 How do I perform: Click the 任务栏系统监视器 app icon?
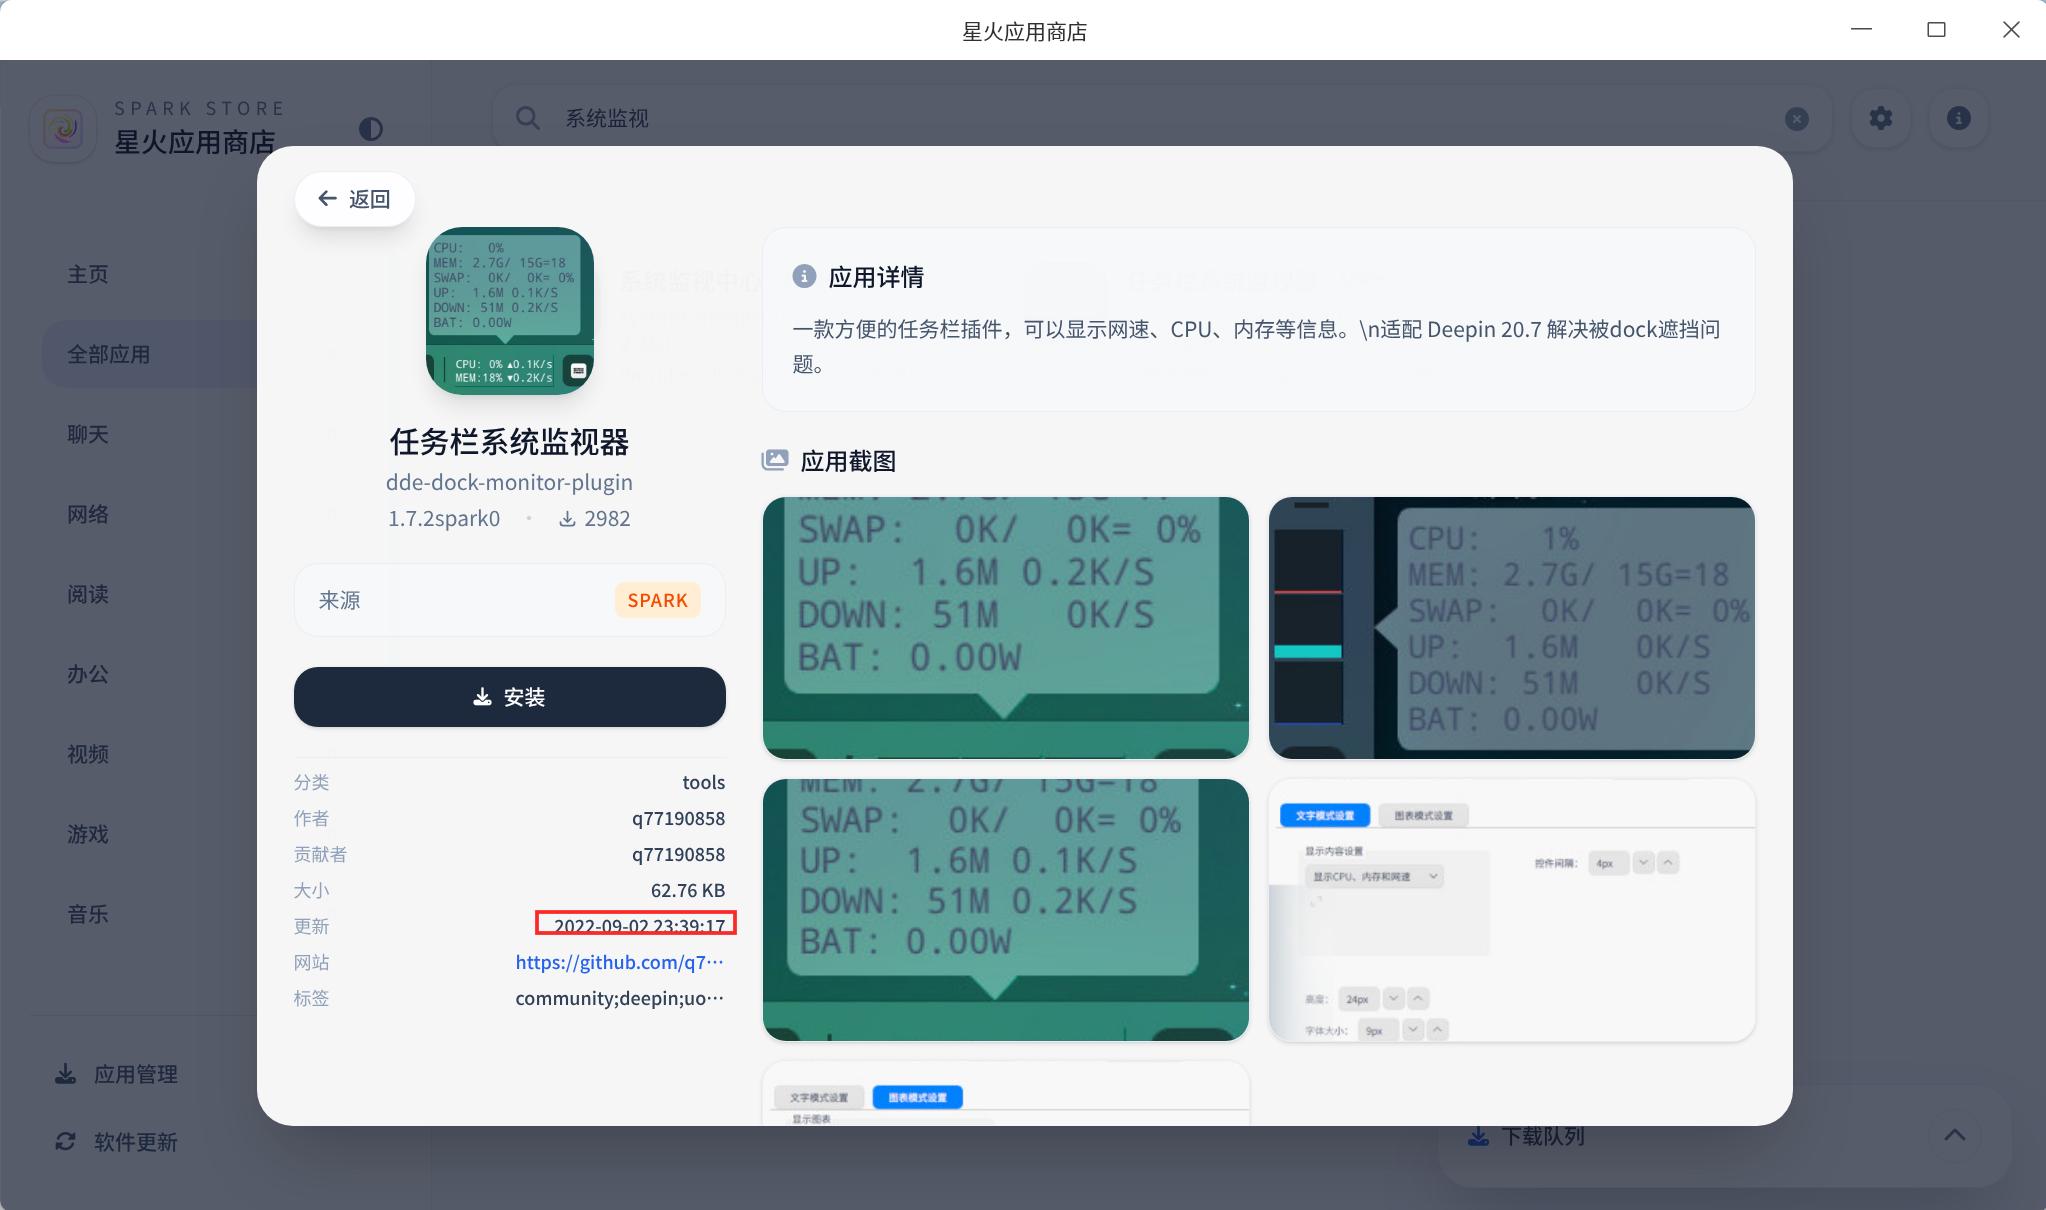pyautogui.click(x=510, y=311)
